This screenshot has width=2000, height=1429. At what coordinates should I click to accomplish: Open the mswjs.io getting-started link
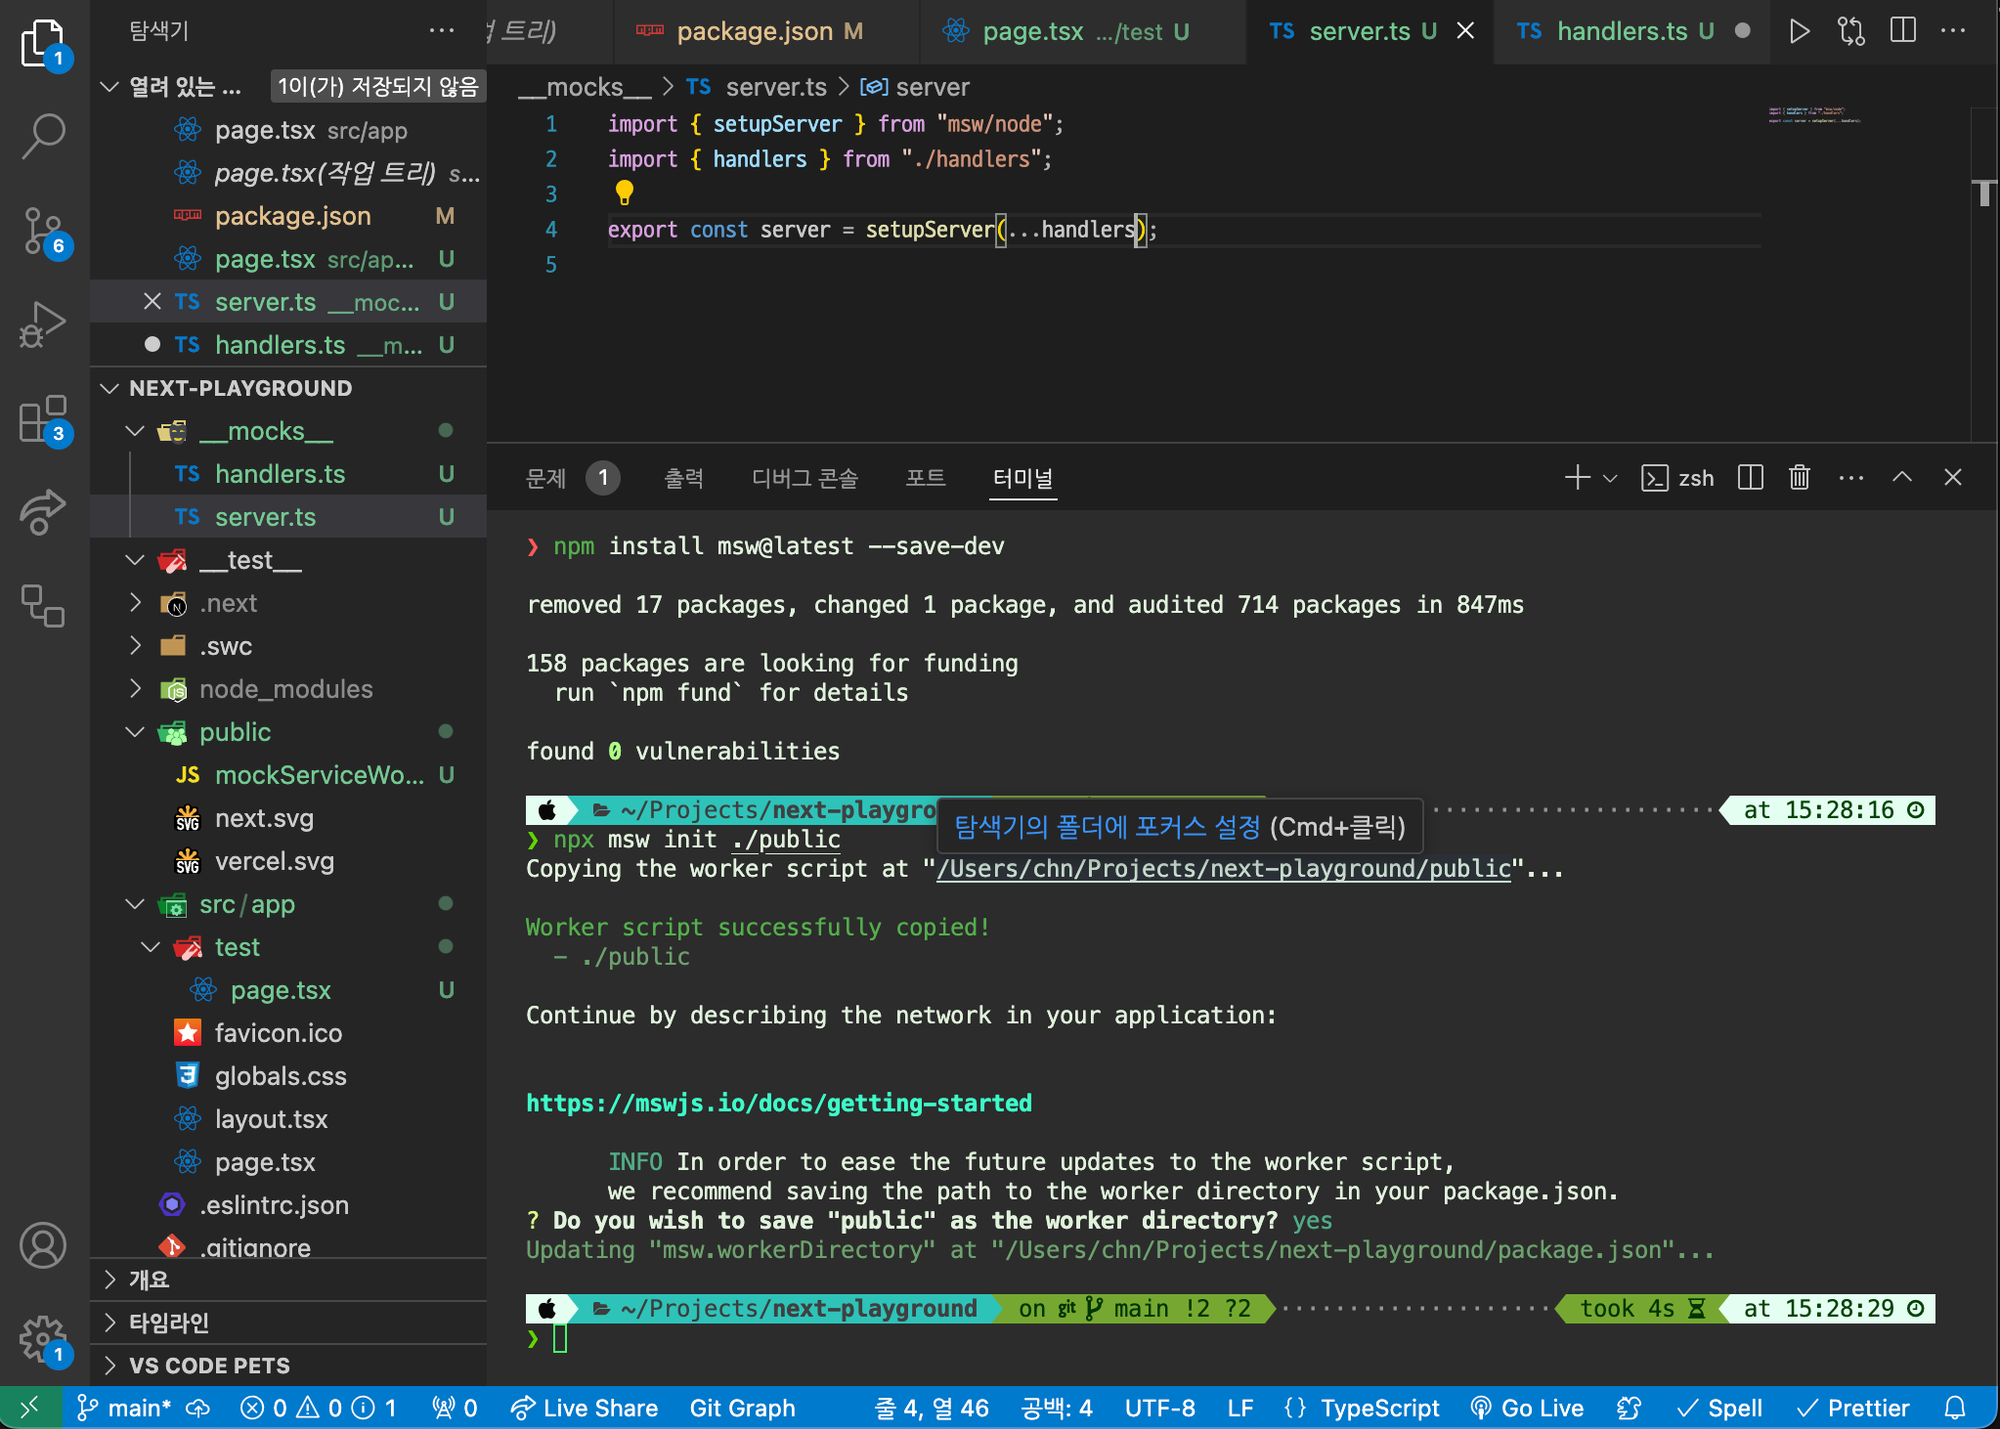[x=779, y=1103]
